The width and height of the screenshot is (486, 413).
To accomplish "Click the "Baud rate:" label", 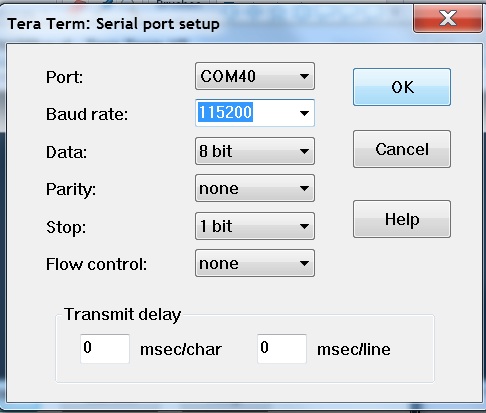I will tap(87, 114).
